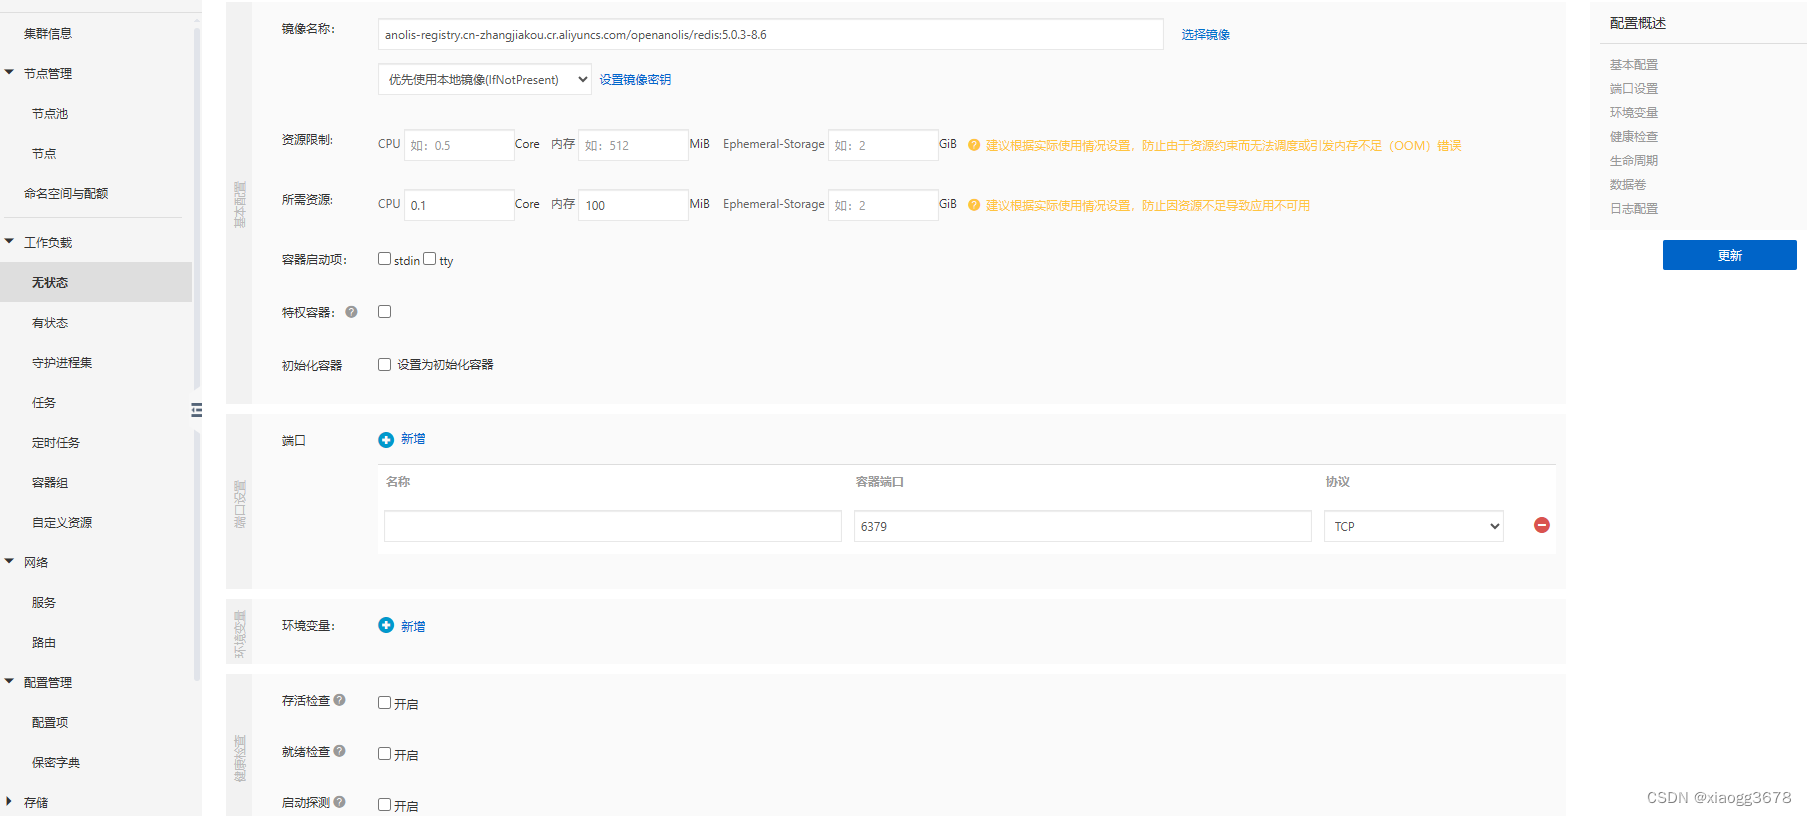Collapse the 配置管理 section

[9, 681]
